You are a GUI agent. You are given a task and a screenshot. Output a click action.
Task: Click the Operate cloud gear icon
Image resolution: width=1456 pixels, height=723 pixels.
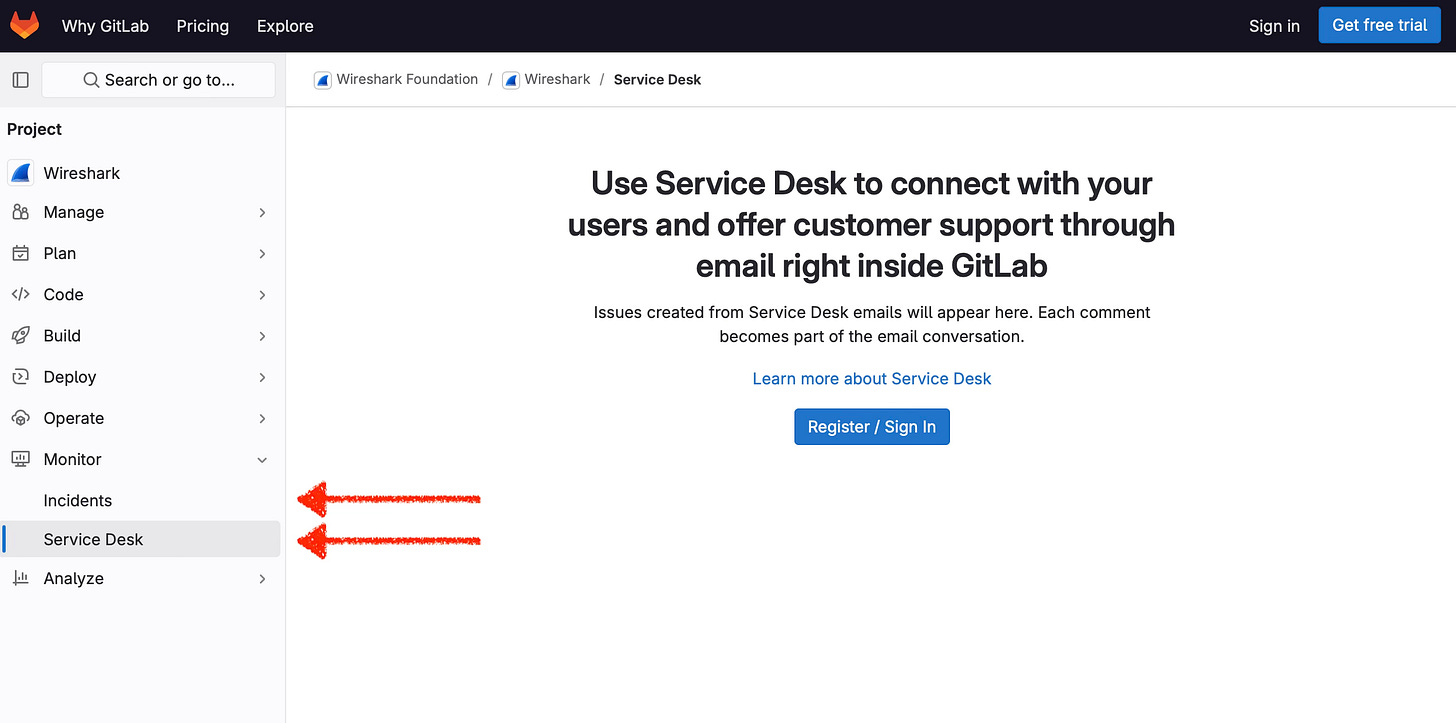click(x=21, y=418)
